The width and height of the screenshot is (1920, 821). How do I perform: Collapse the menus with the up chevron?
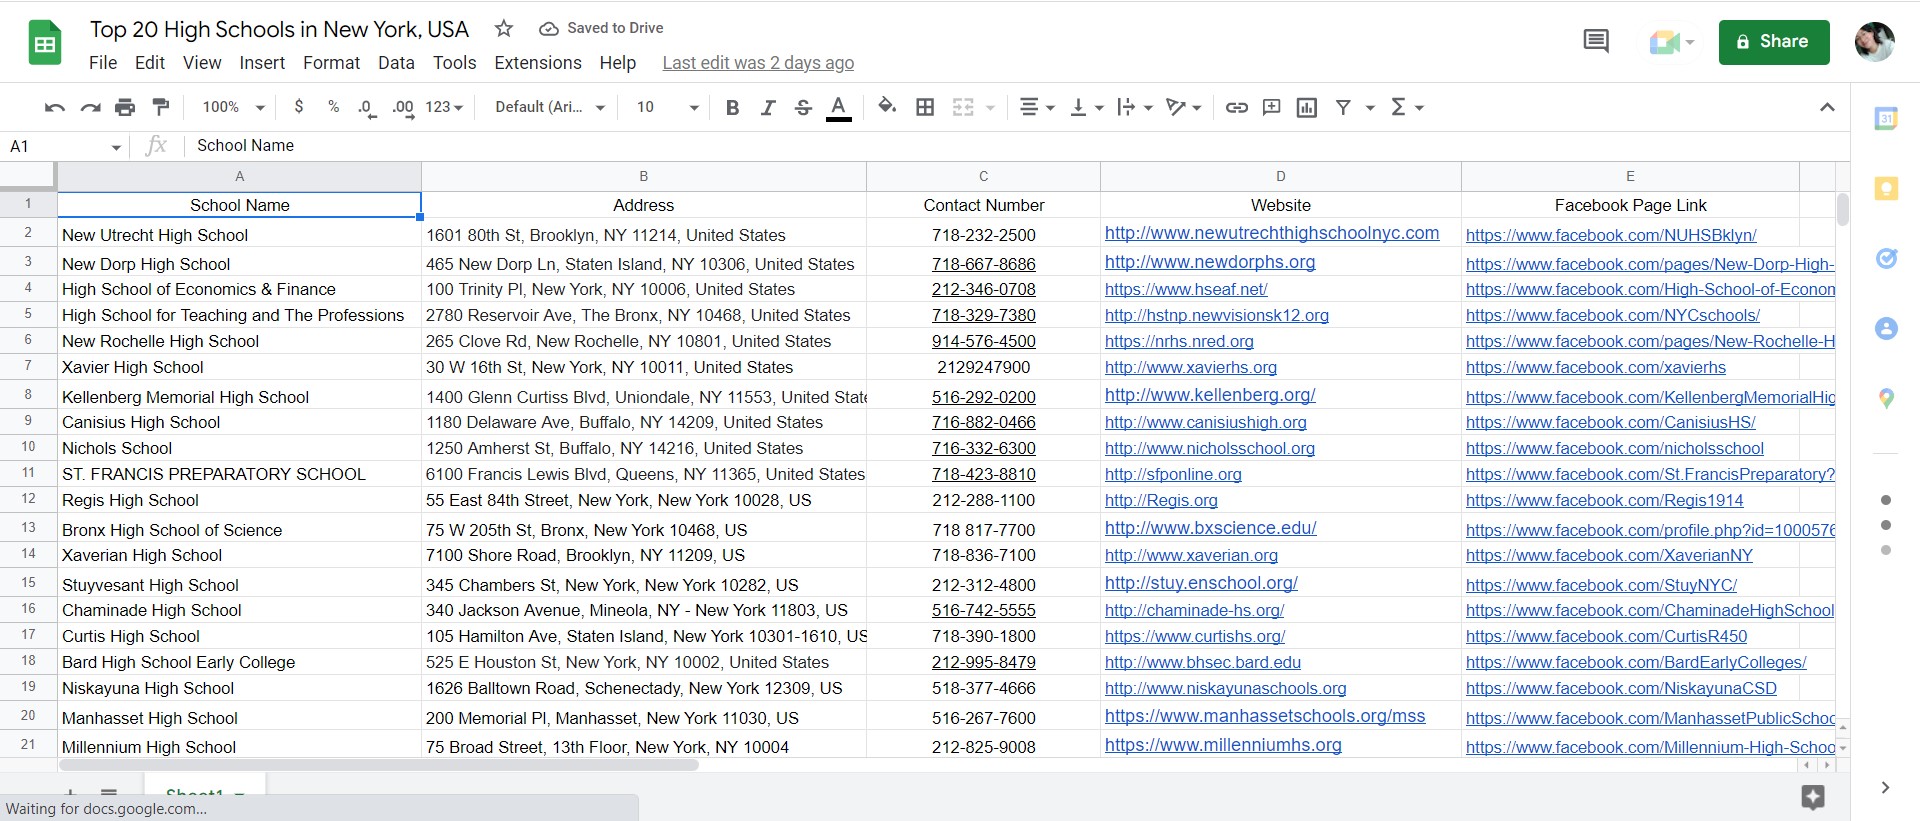pyautogui.click(x=1827, y=107)
